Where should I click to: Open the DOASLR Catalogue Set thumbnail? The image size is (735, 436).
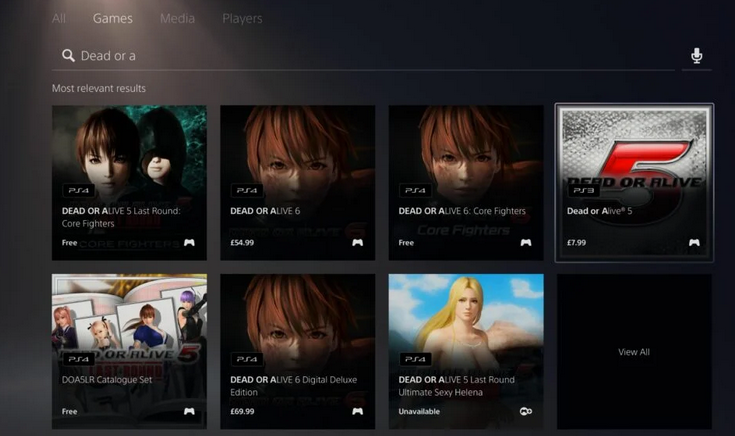click(129, 351)
